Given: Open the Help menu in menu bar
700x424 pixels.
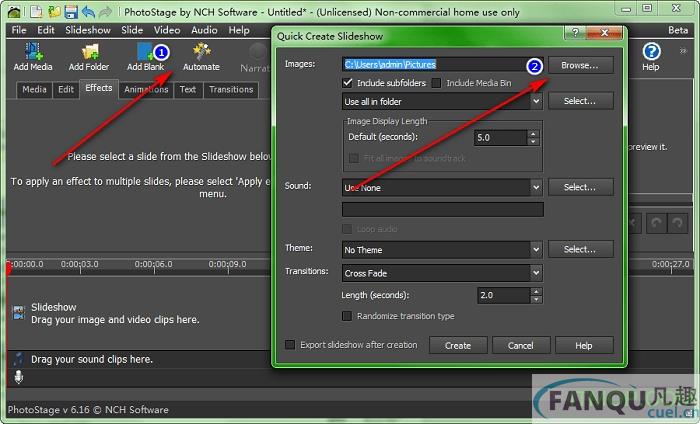Looking at the screenshot, I should click(x=239, y=30).
